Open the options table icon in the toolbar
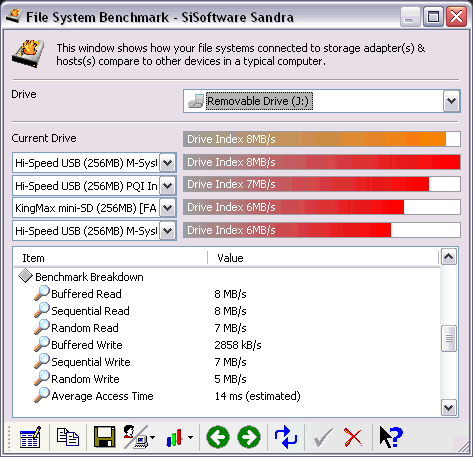This screenshot has height=457, width=473. pyautogui.click(x=30, y=437)
